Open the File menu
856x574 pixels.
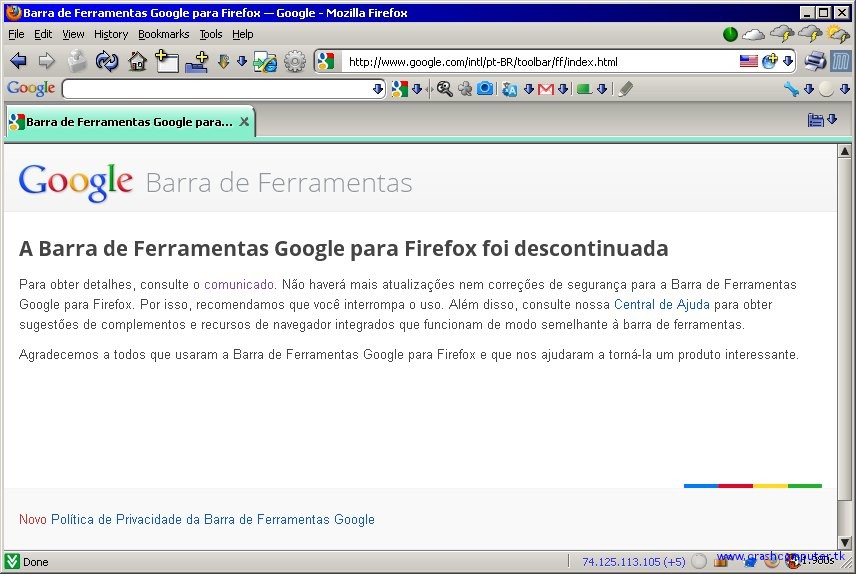click(16, 34)
